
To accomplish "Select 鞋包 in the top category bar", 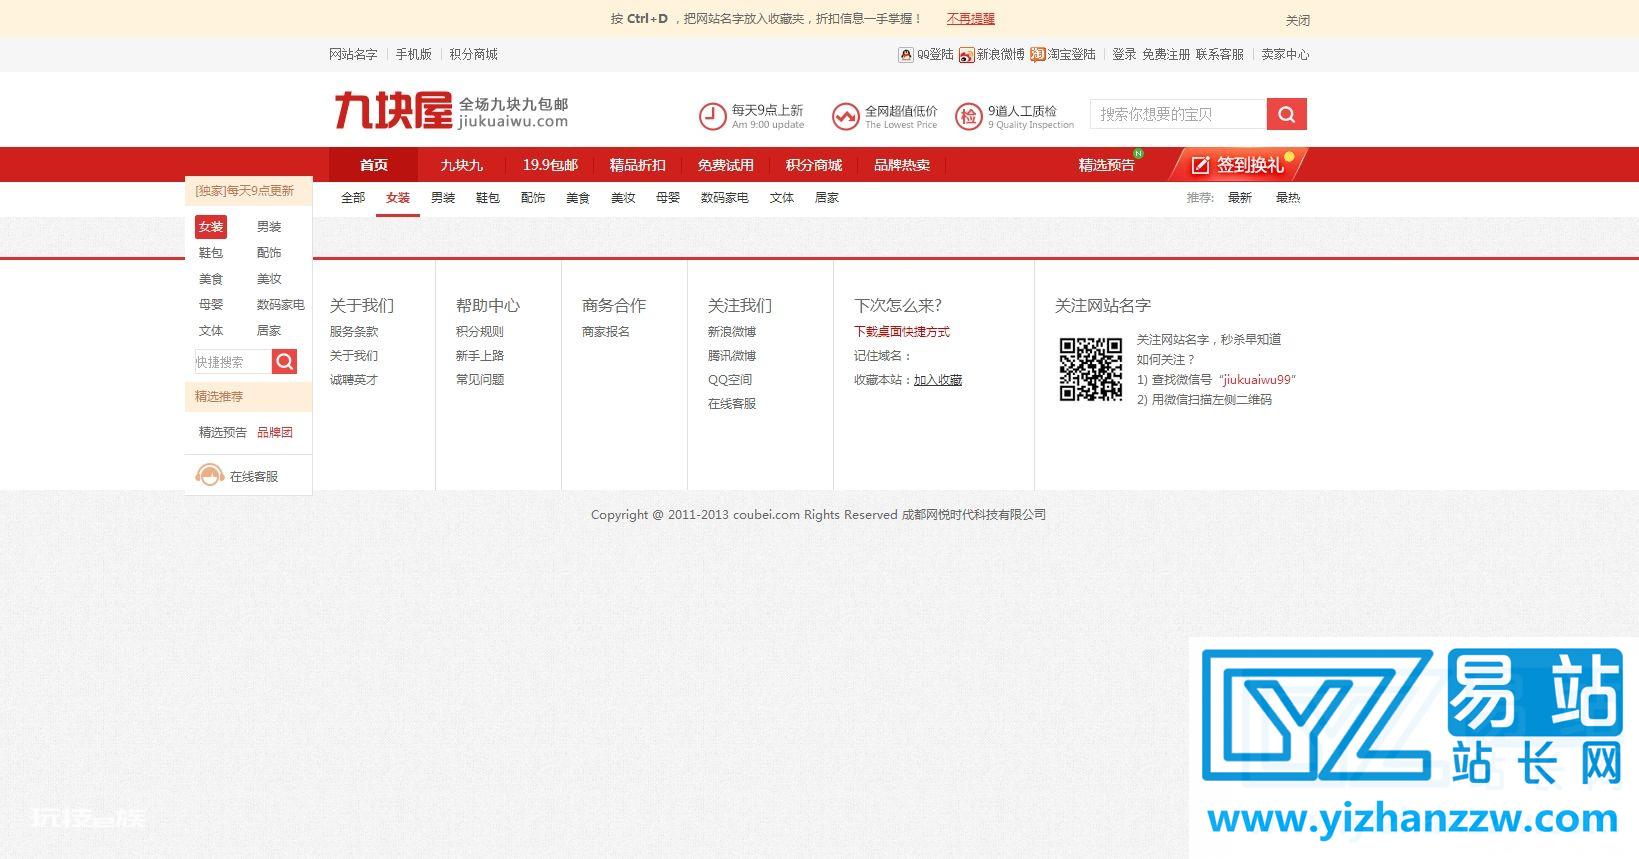I will (x=488, y=198).
